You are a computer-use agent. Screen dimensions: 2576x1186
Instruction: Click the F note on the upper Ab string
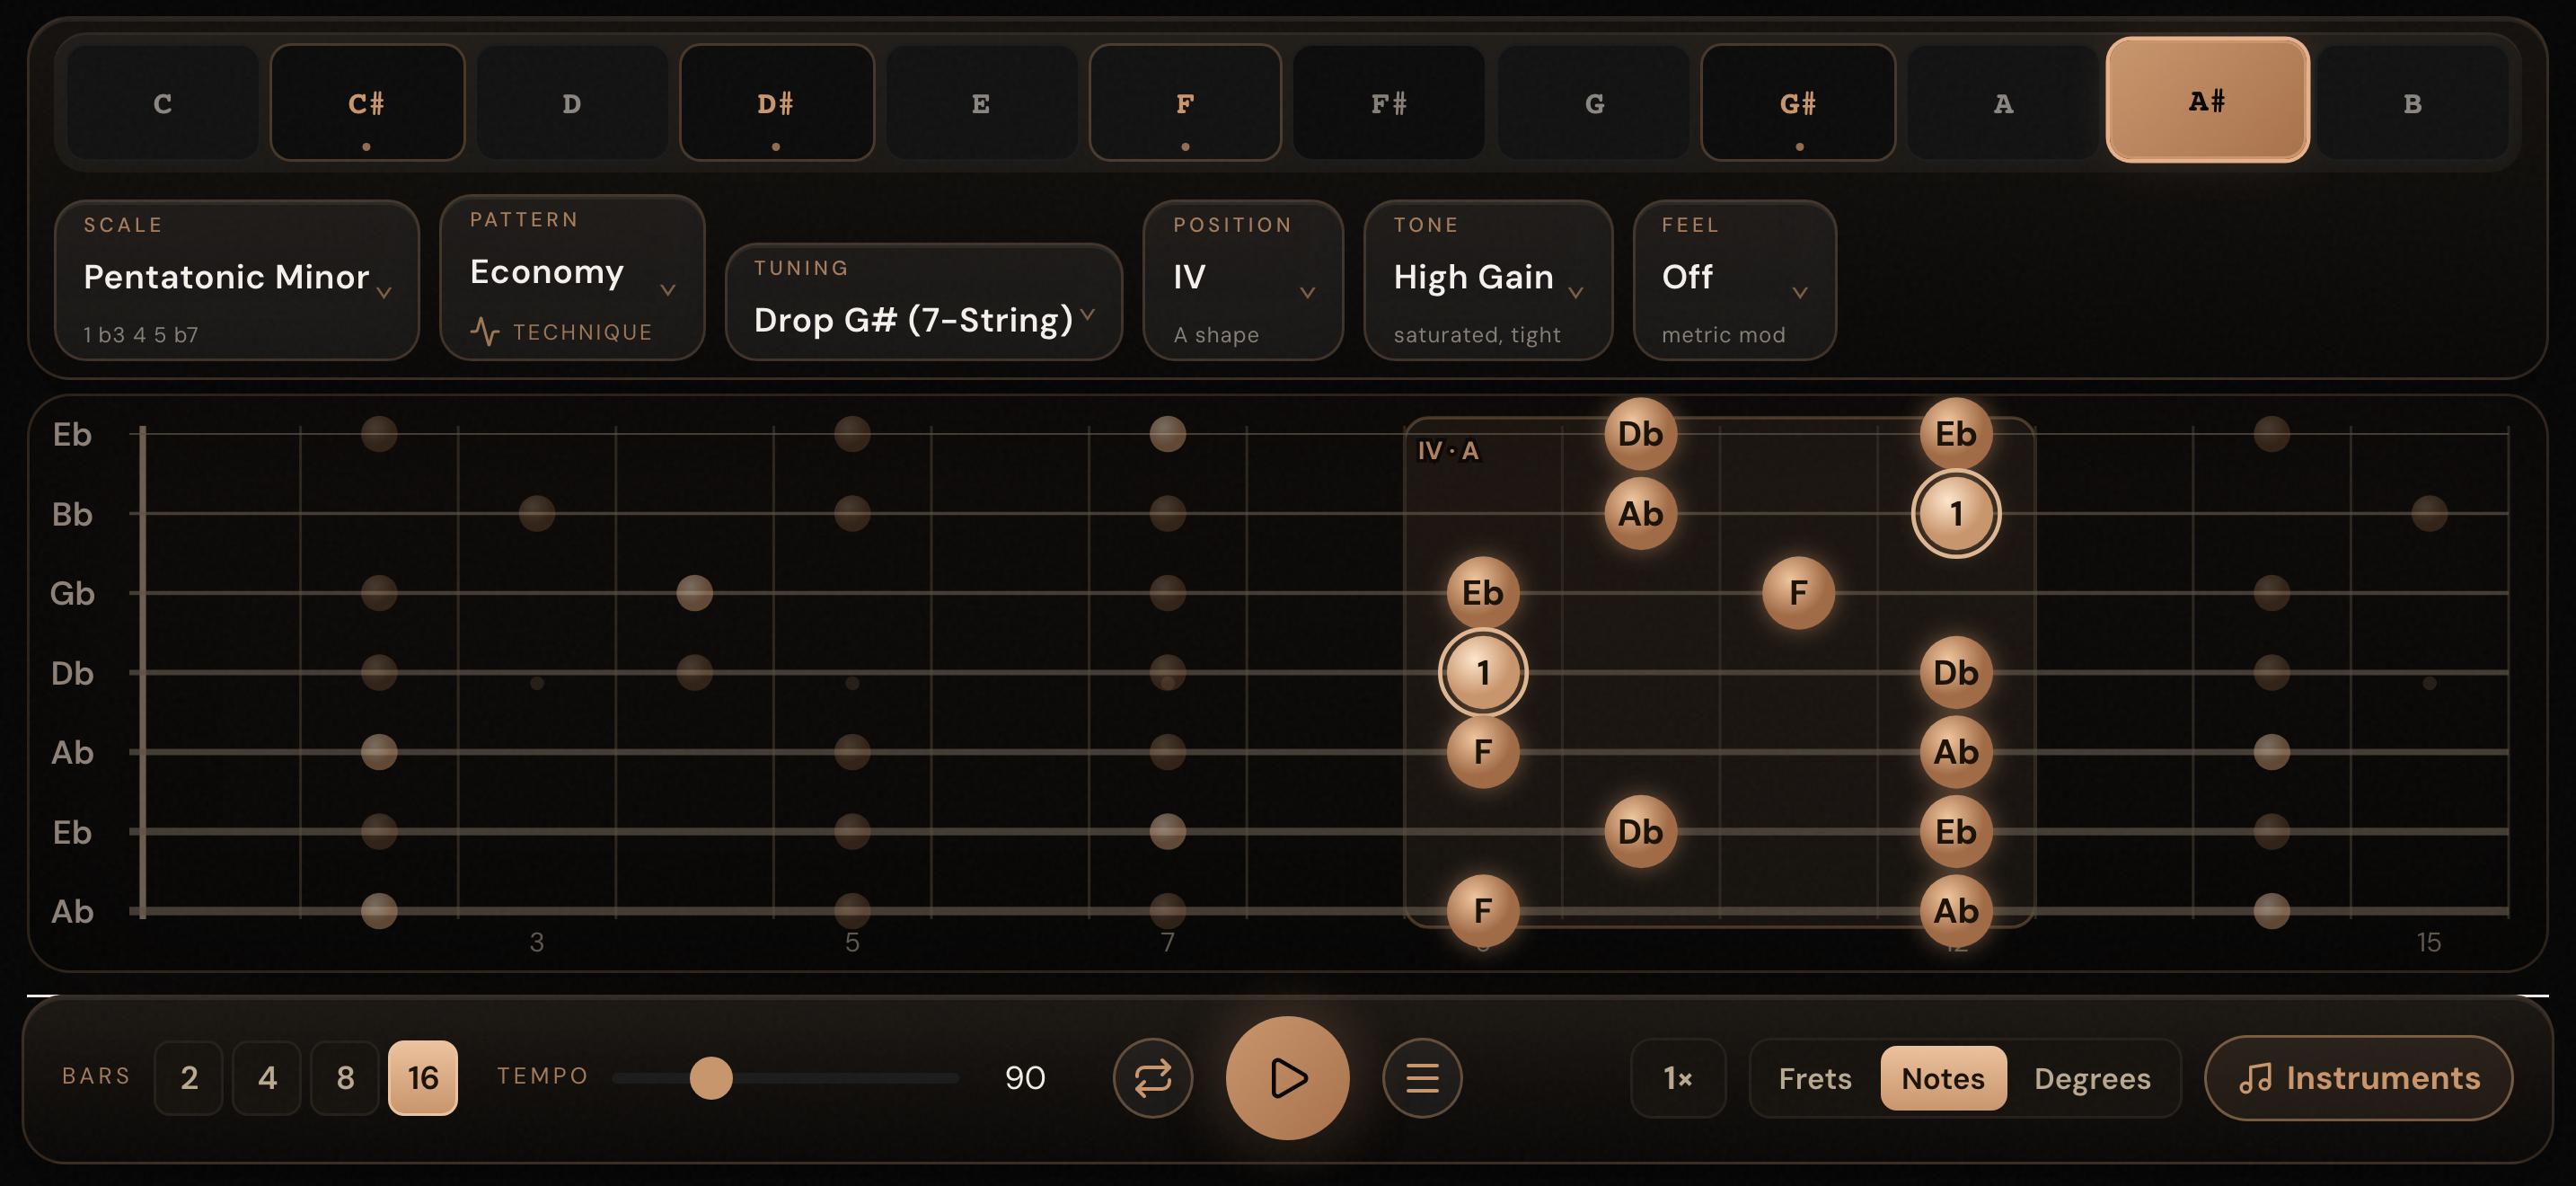(x=1482, y=751)
